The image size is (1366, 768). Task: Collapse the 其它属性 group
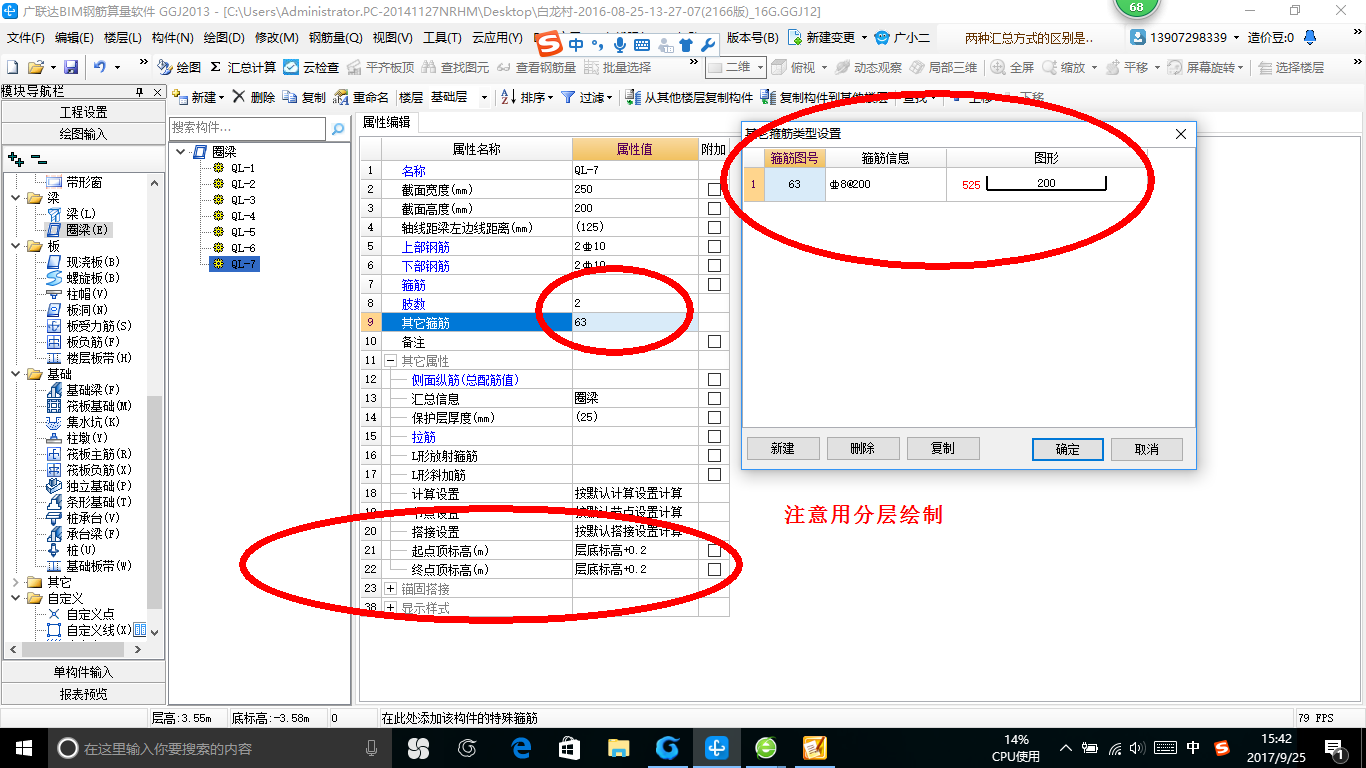[390, 360]
